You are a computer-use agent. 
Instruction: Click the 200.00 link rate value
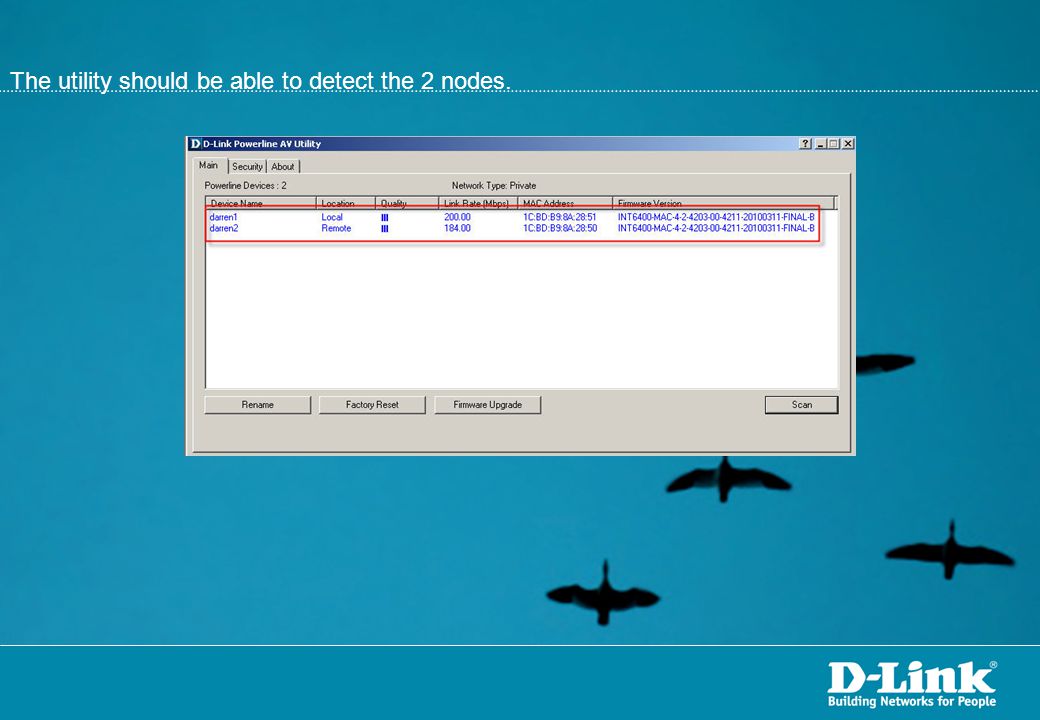click(x=457, y=217)
